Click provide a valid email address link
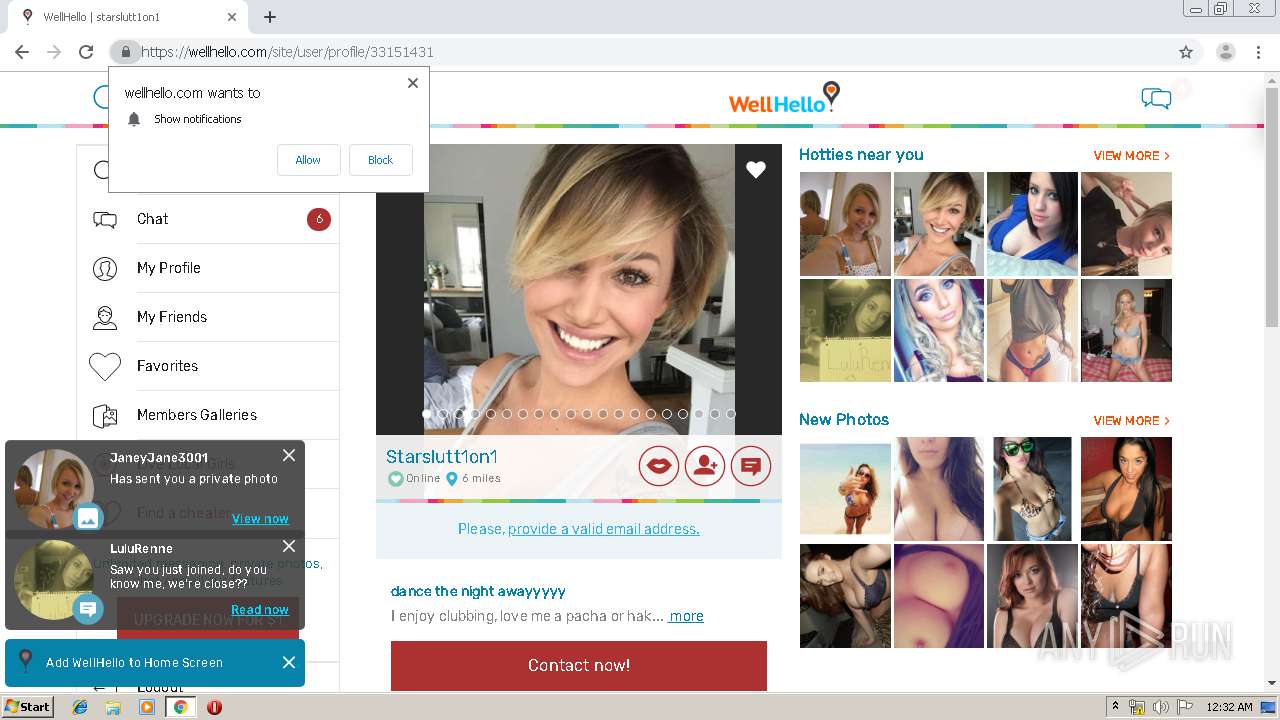 [x=604, y=529]
